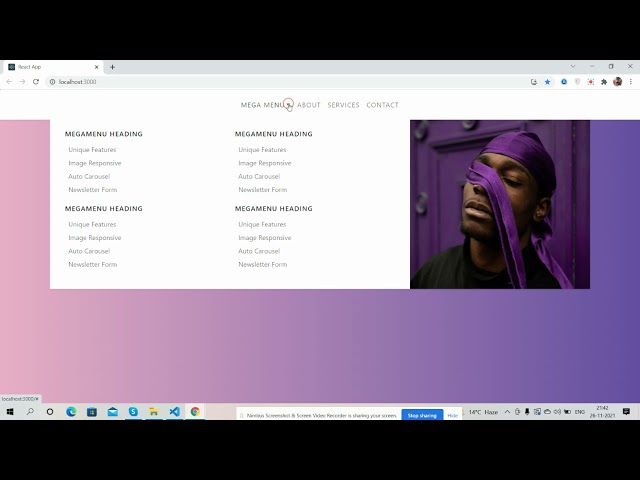Select the React App tab
Viewport: 640px width, 480px height.
point(53,67)
